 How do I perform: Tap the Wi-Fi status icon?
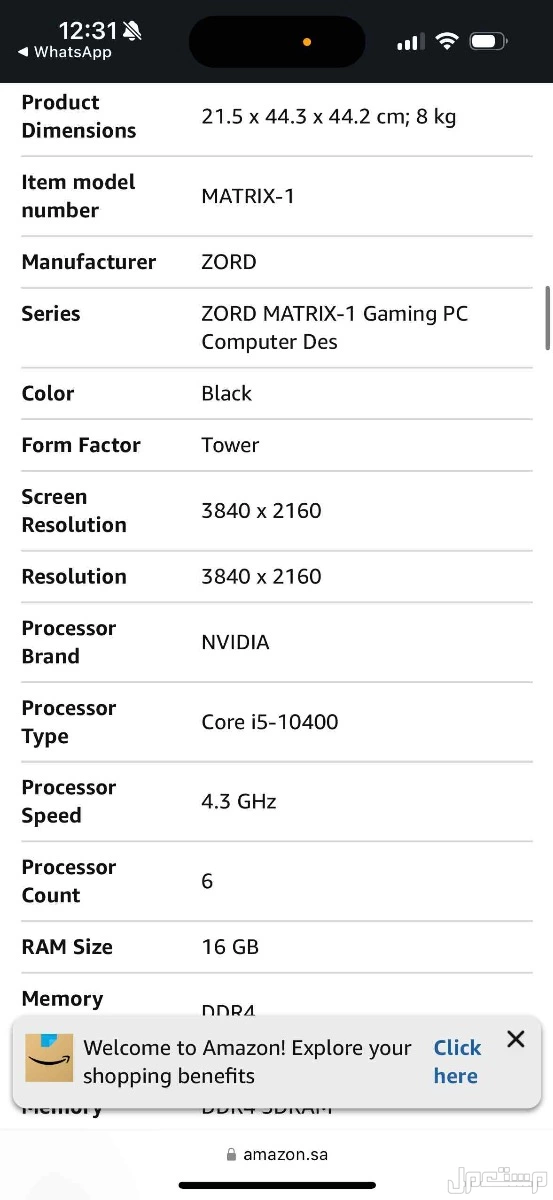[447, 42]
